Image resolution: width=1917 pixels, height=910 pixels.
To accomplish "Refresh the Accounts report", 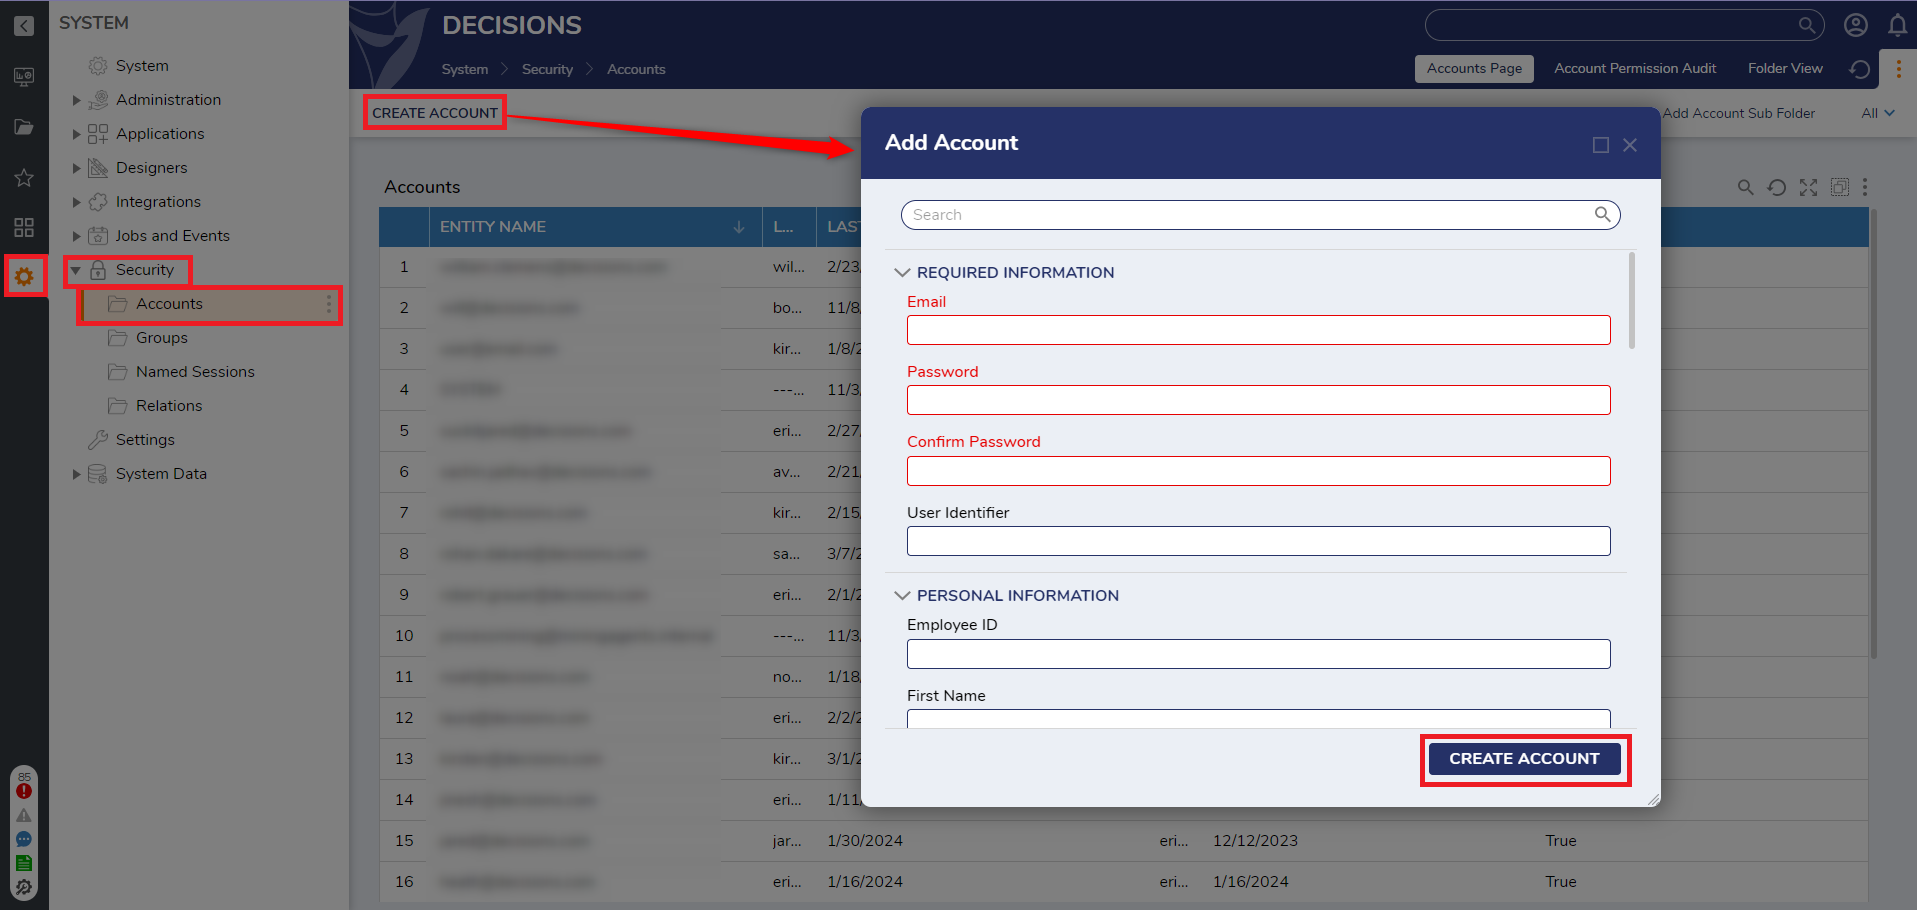I will tap(1776, 187).
